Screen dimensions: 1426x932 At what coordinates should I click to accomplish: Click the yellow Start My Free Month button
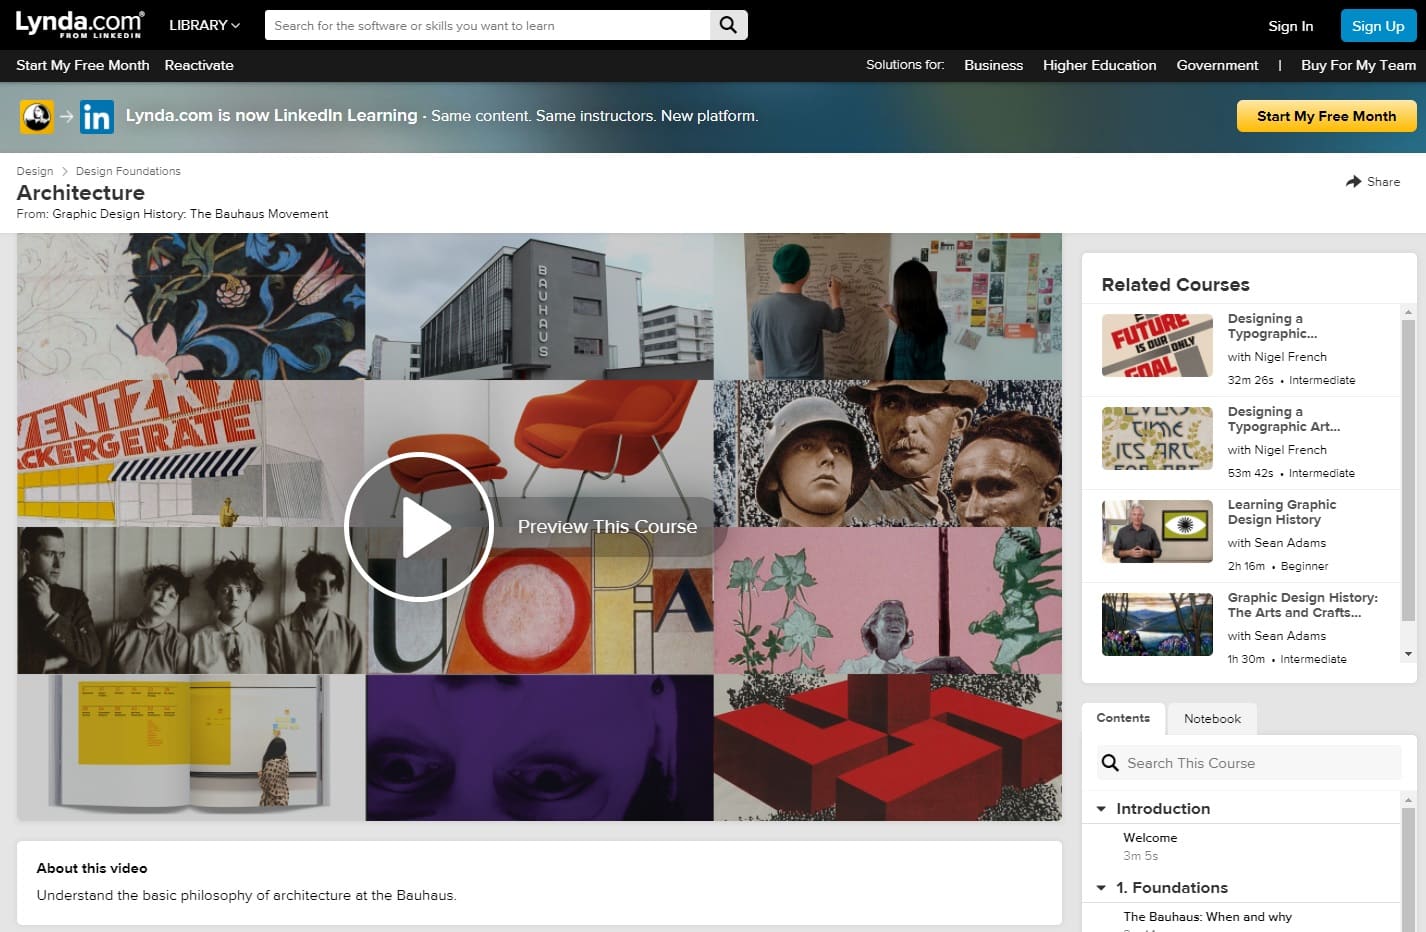tap(1326, 116)
